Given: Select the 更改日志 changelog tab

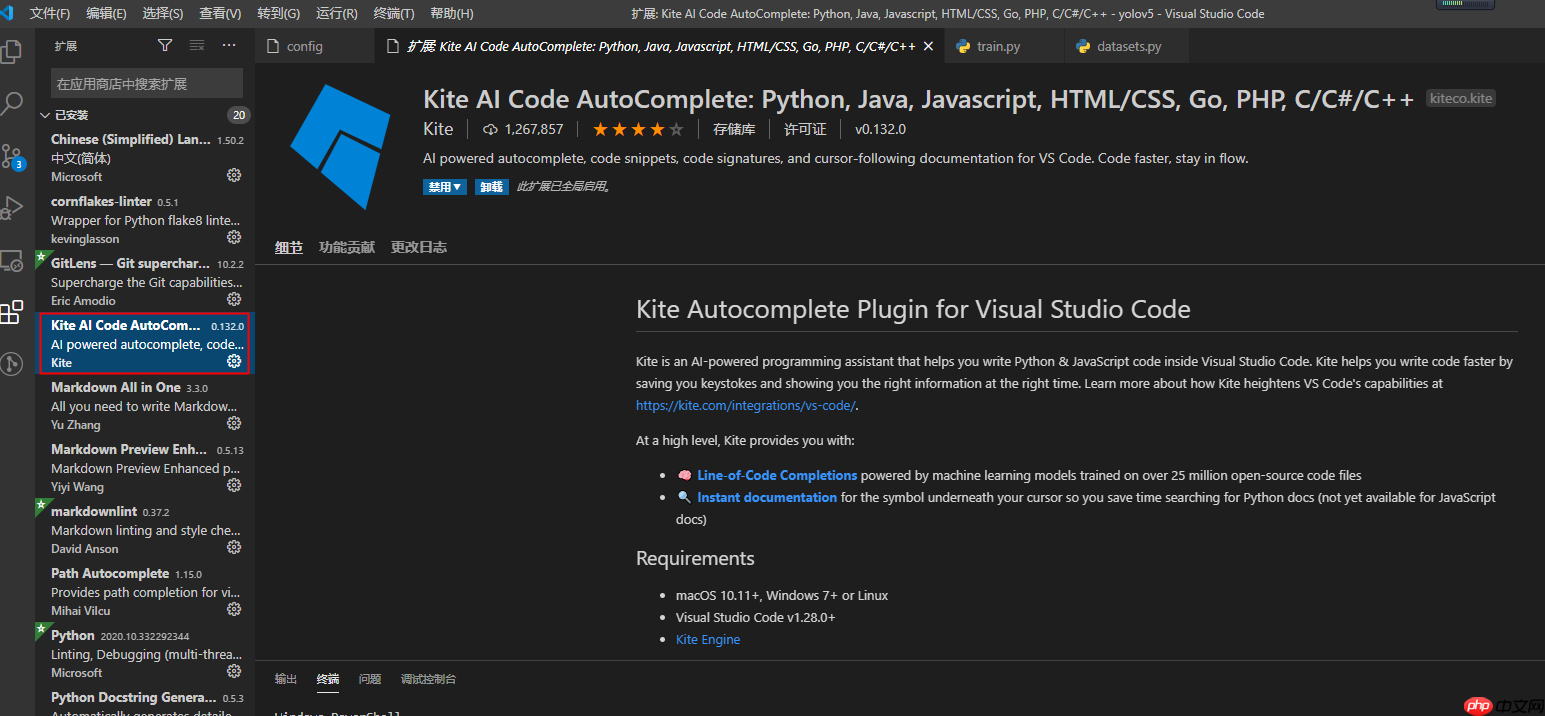Looking at the screenshot, I should coord(419,247).
